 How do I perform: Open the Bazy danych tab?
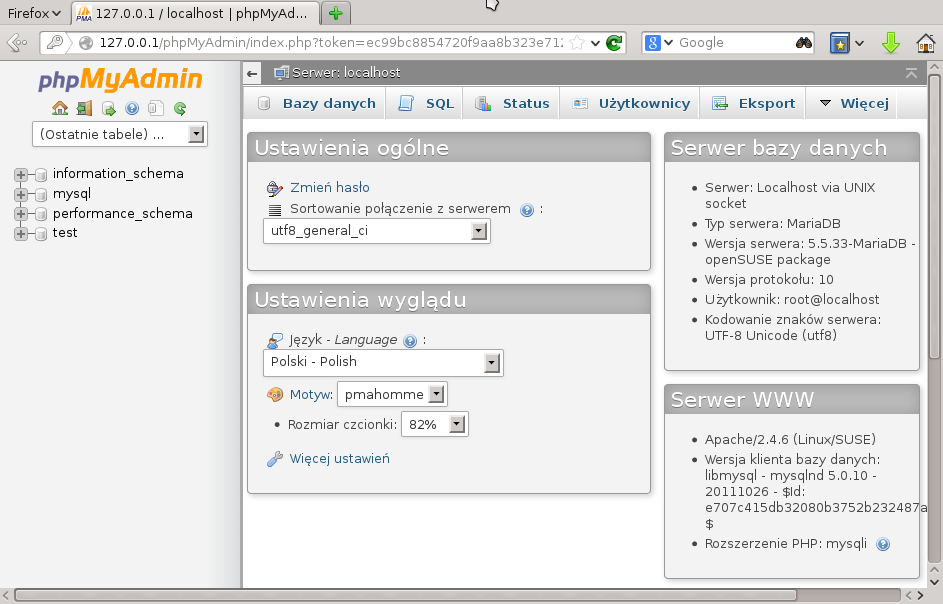point(317,103)
